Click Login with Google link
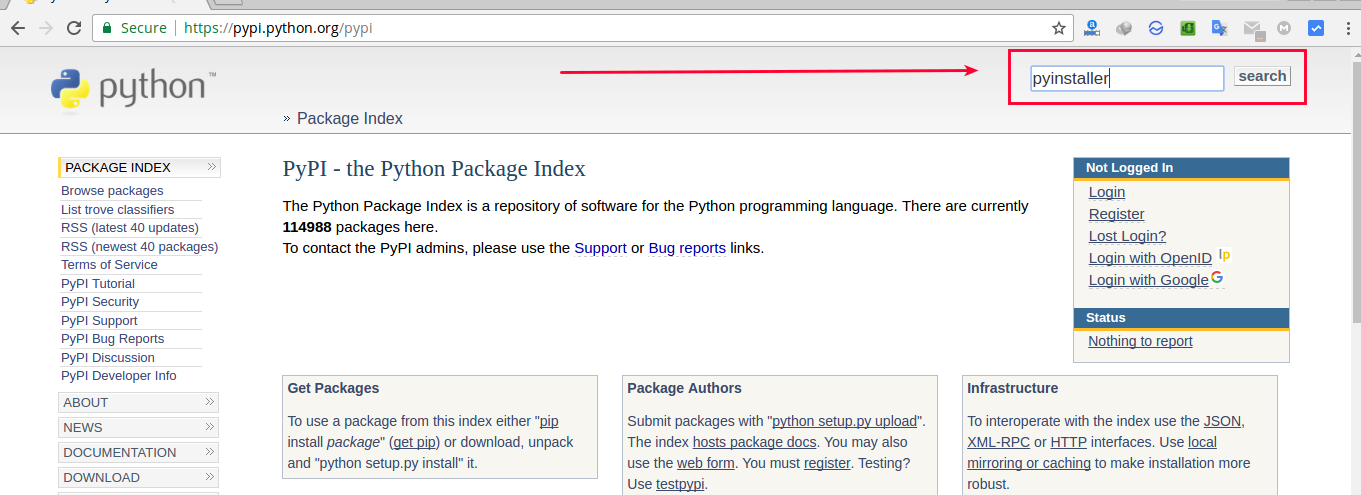The width and height of the screenshot is (1361, 495). (1148, 280)
